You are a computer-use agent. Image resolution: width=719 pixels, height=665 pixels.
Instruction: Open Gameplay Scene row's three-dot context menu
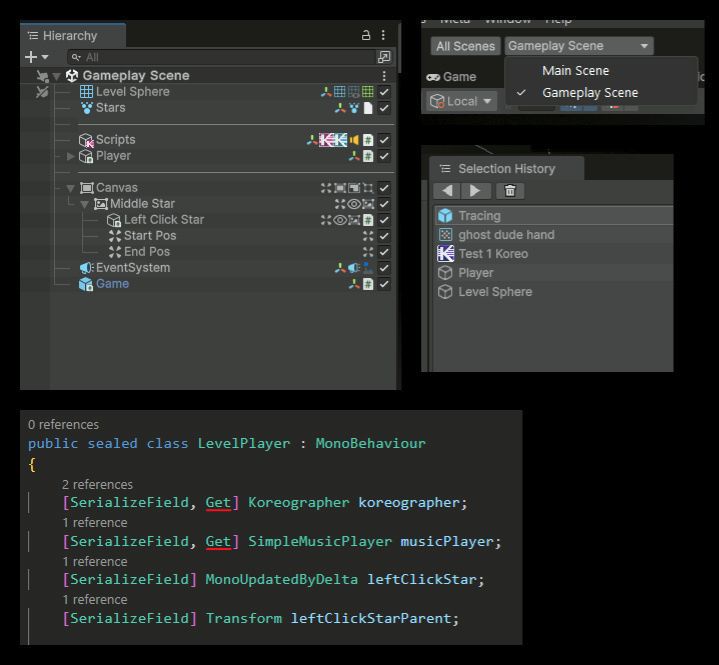384,76
